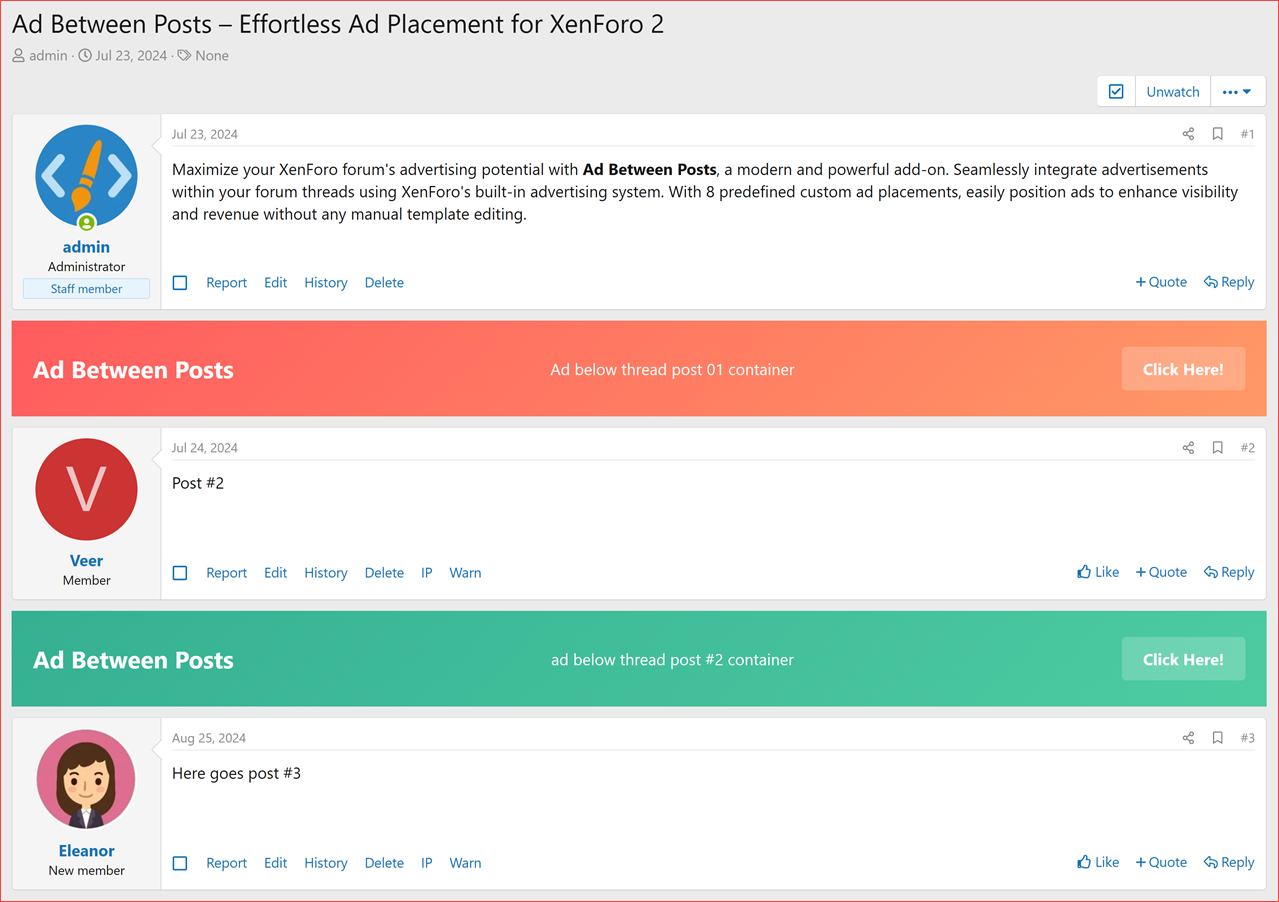The height and width of the screenshot is (902, 1279).
Task: Select the checkbox on Eleanor's post
Action: [x=180, y=862]
